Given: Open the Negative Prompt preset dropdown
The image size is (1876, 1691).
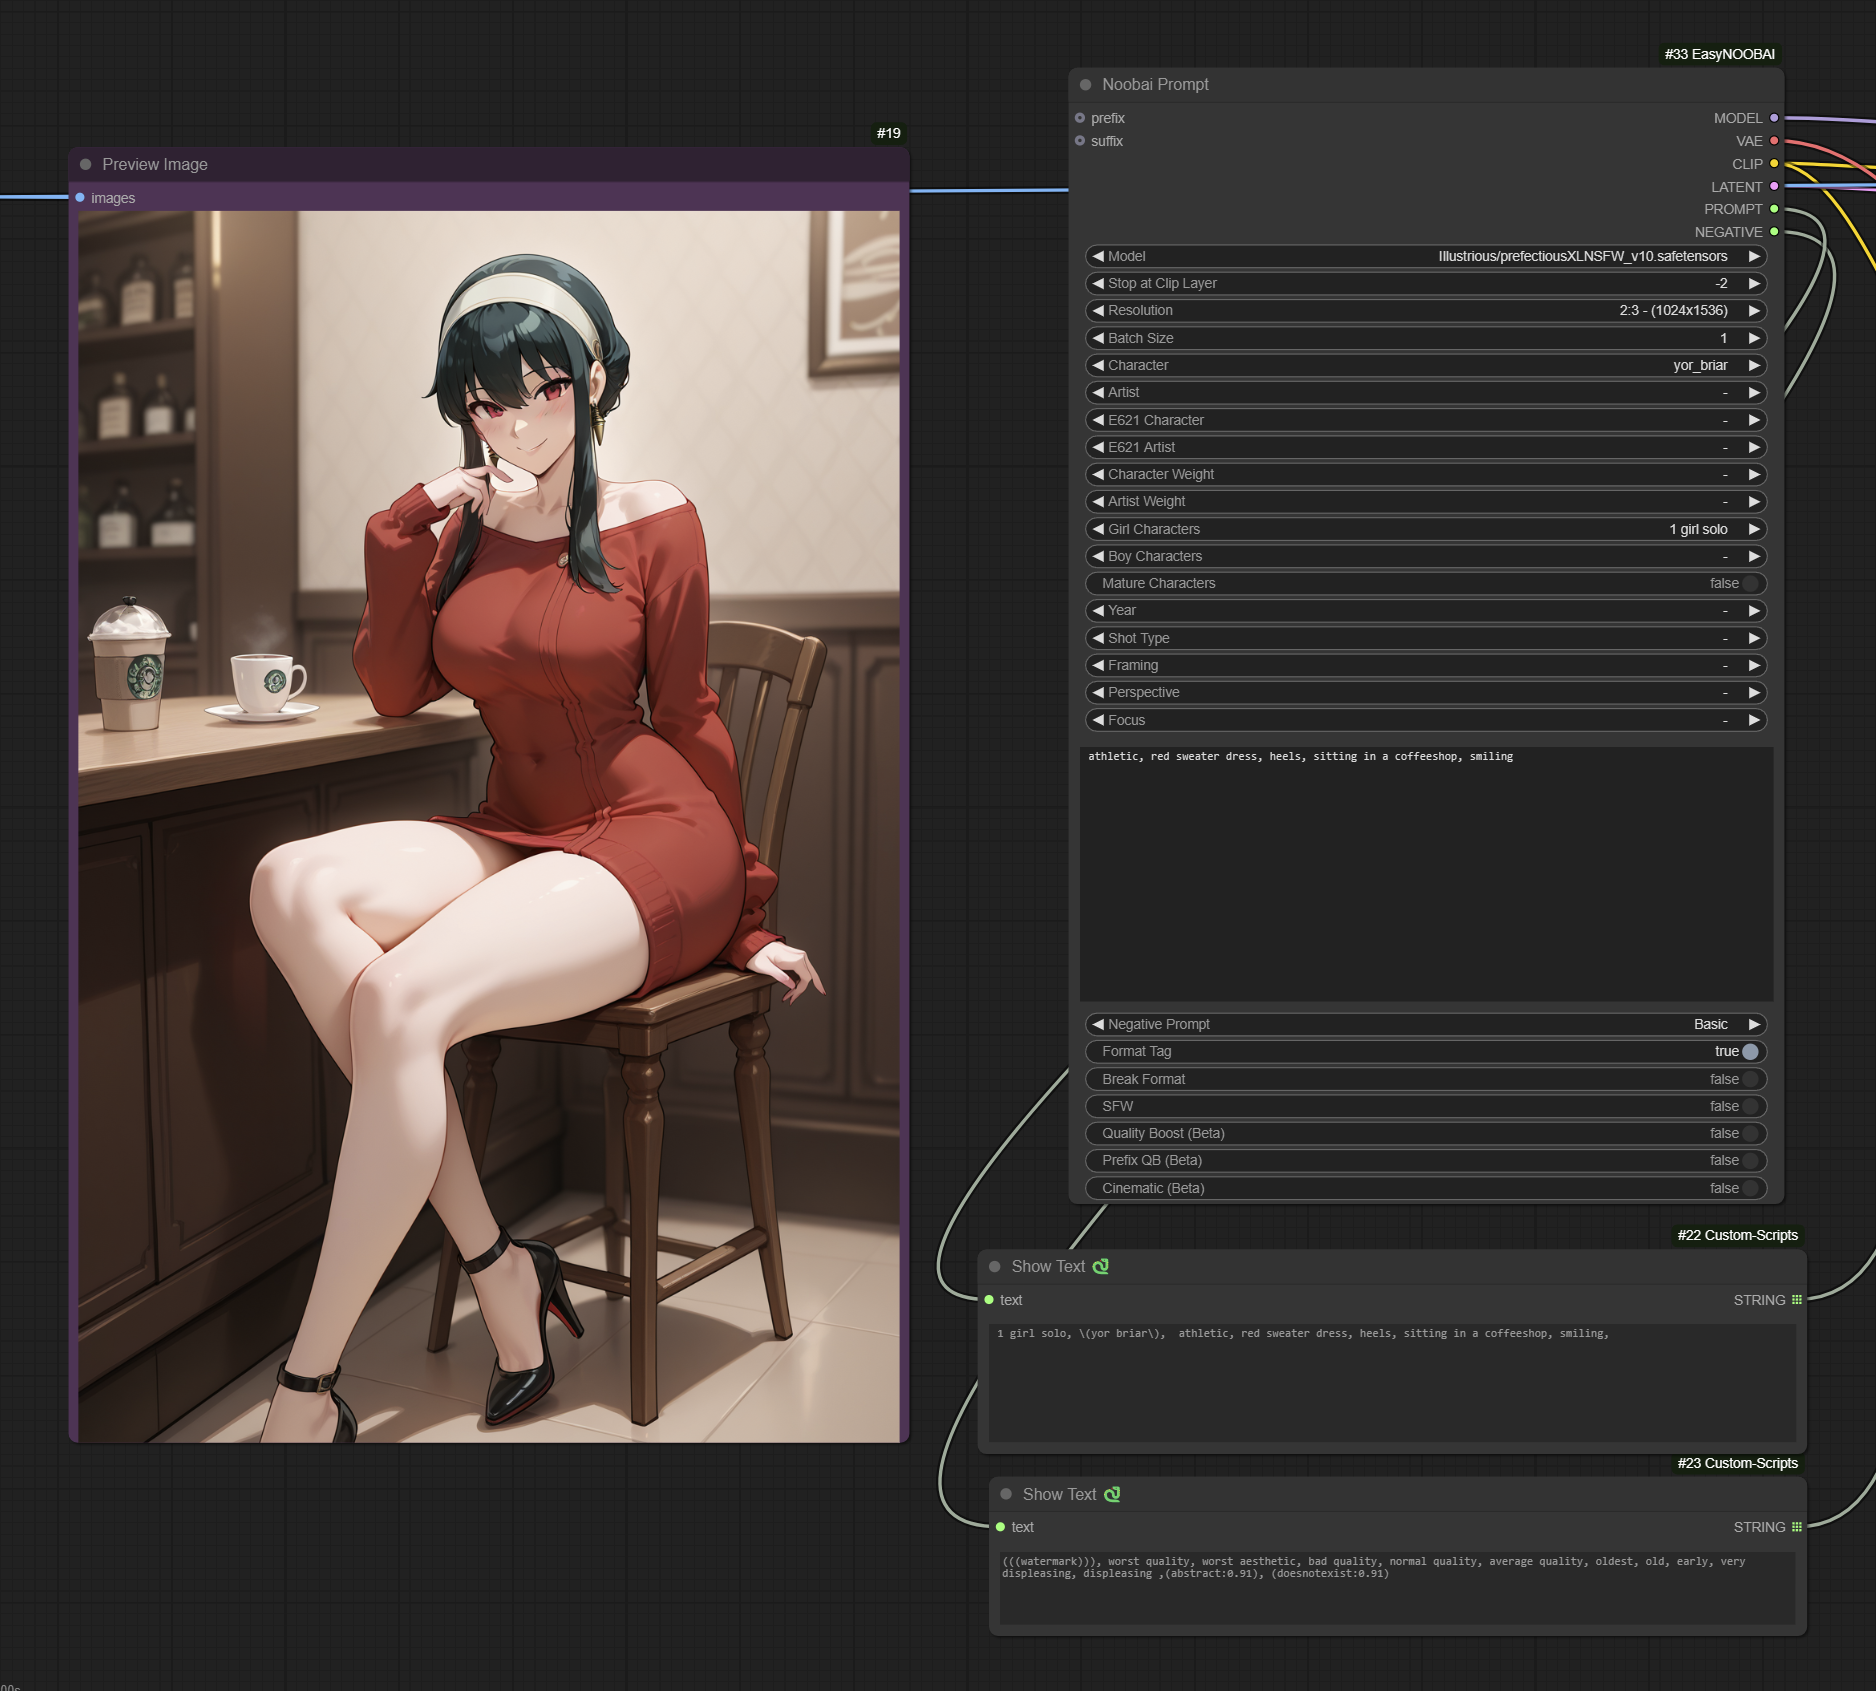Looking at the screenshot, I should (x=1425, y=1025).
